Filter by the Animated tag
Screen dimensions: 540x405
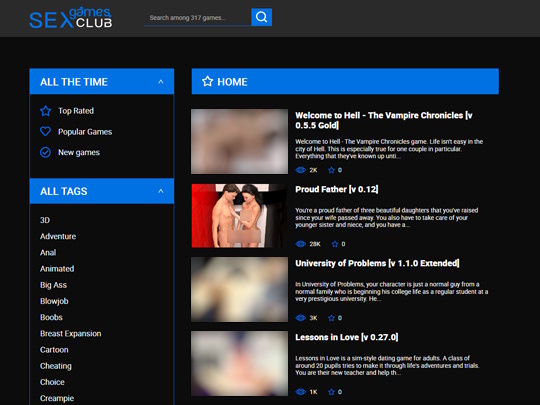click(57, 269)
